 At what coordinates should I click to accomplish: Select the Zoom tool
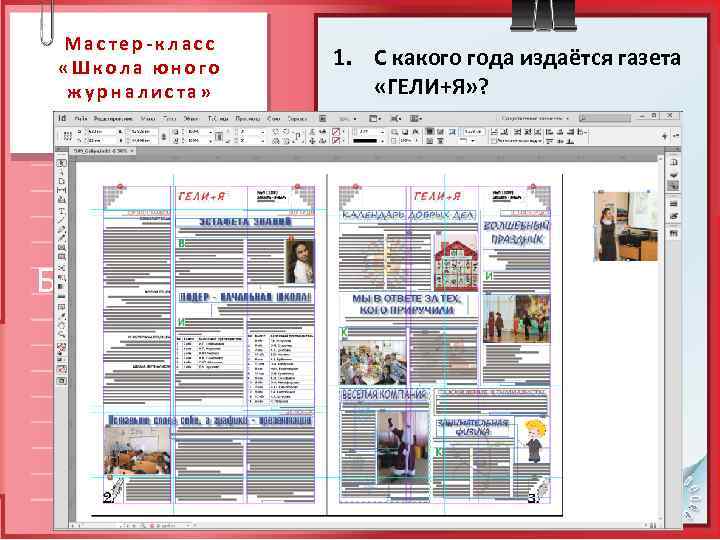pos(61,335)
